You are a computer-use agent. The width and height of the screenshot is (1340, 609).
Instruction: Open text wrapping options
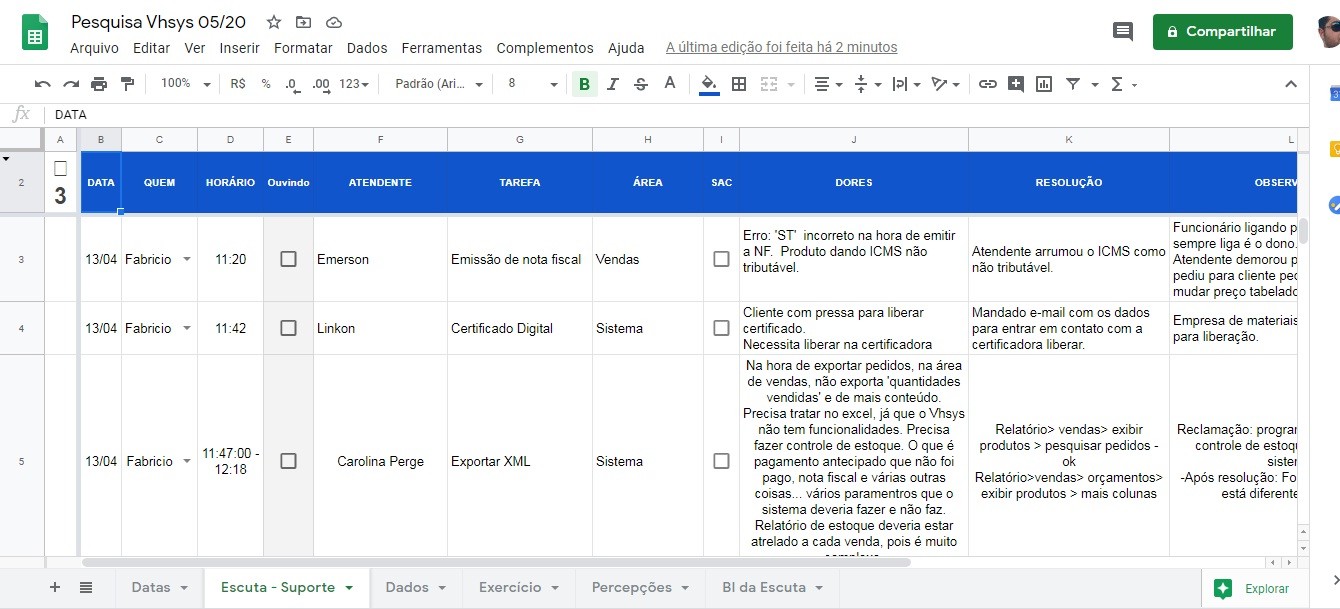click(x=905, y=84)
